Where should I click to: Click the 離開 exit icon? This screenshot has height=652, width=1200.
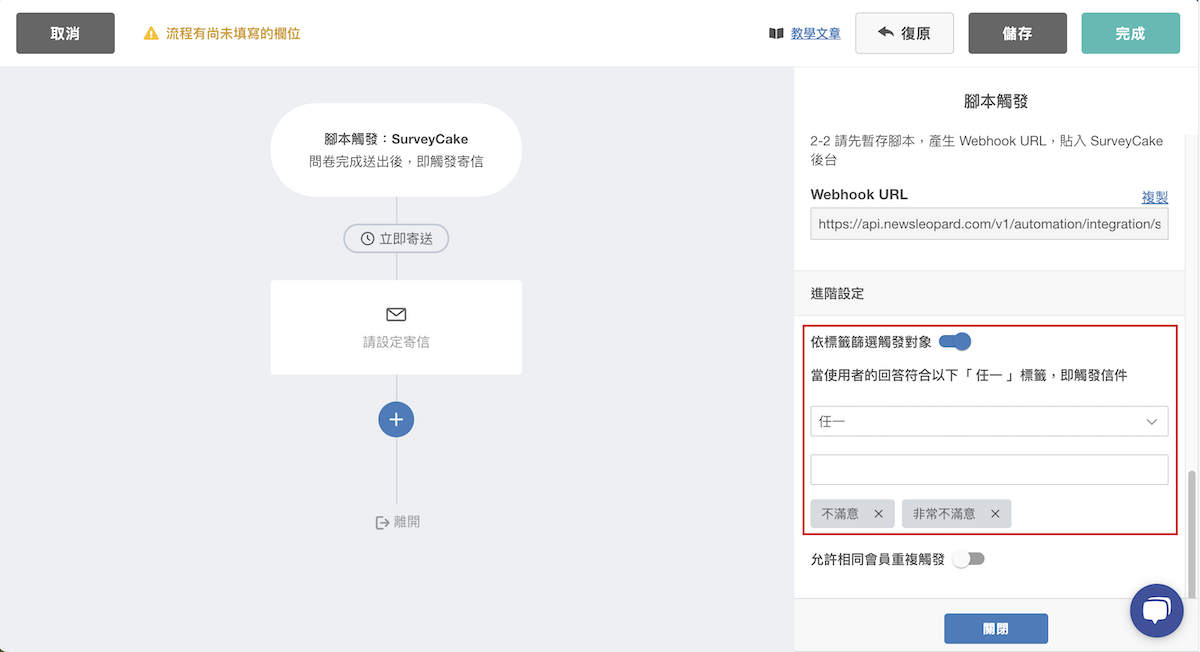click(382, 522)
